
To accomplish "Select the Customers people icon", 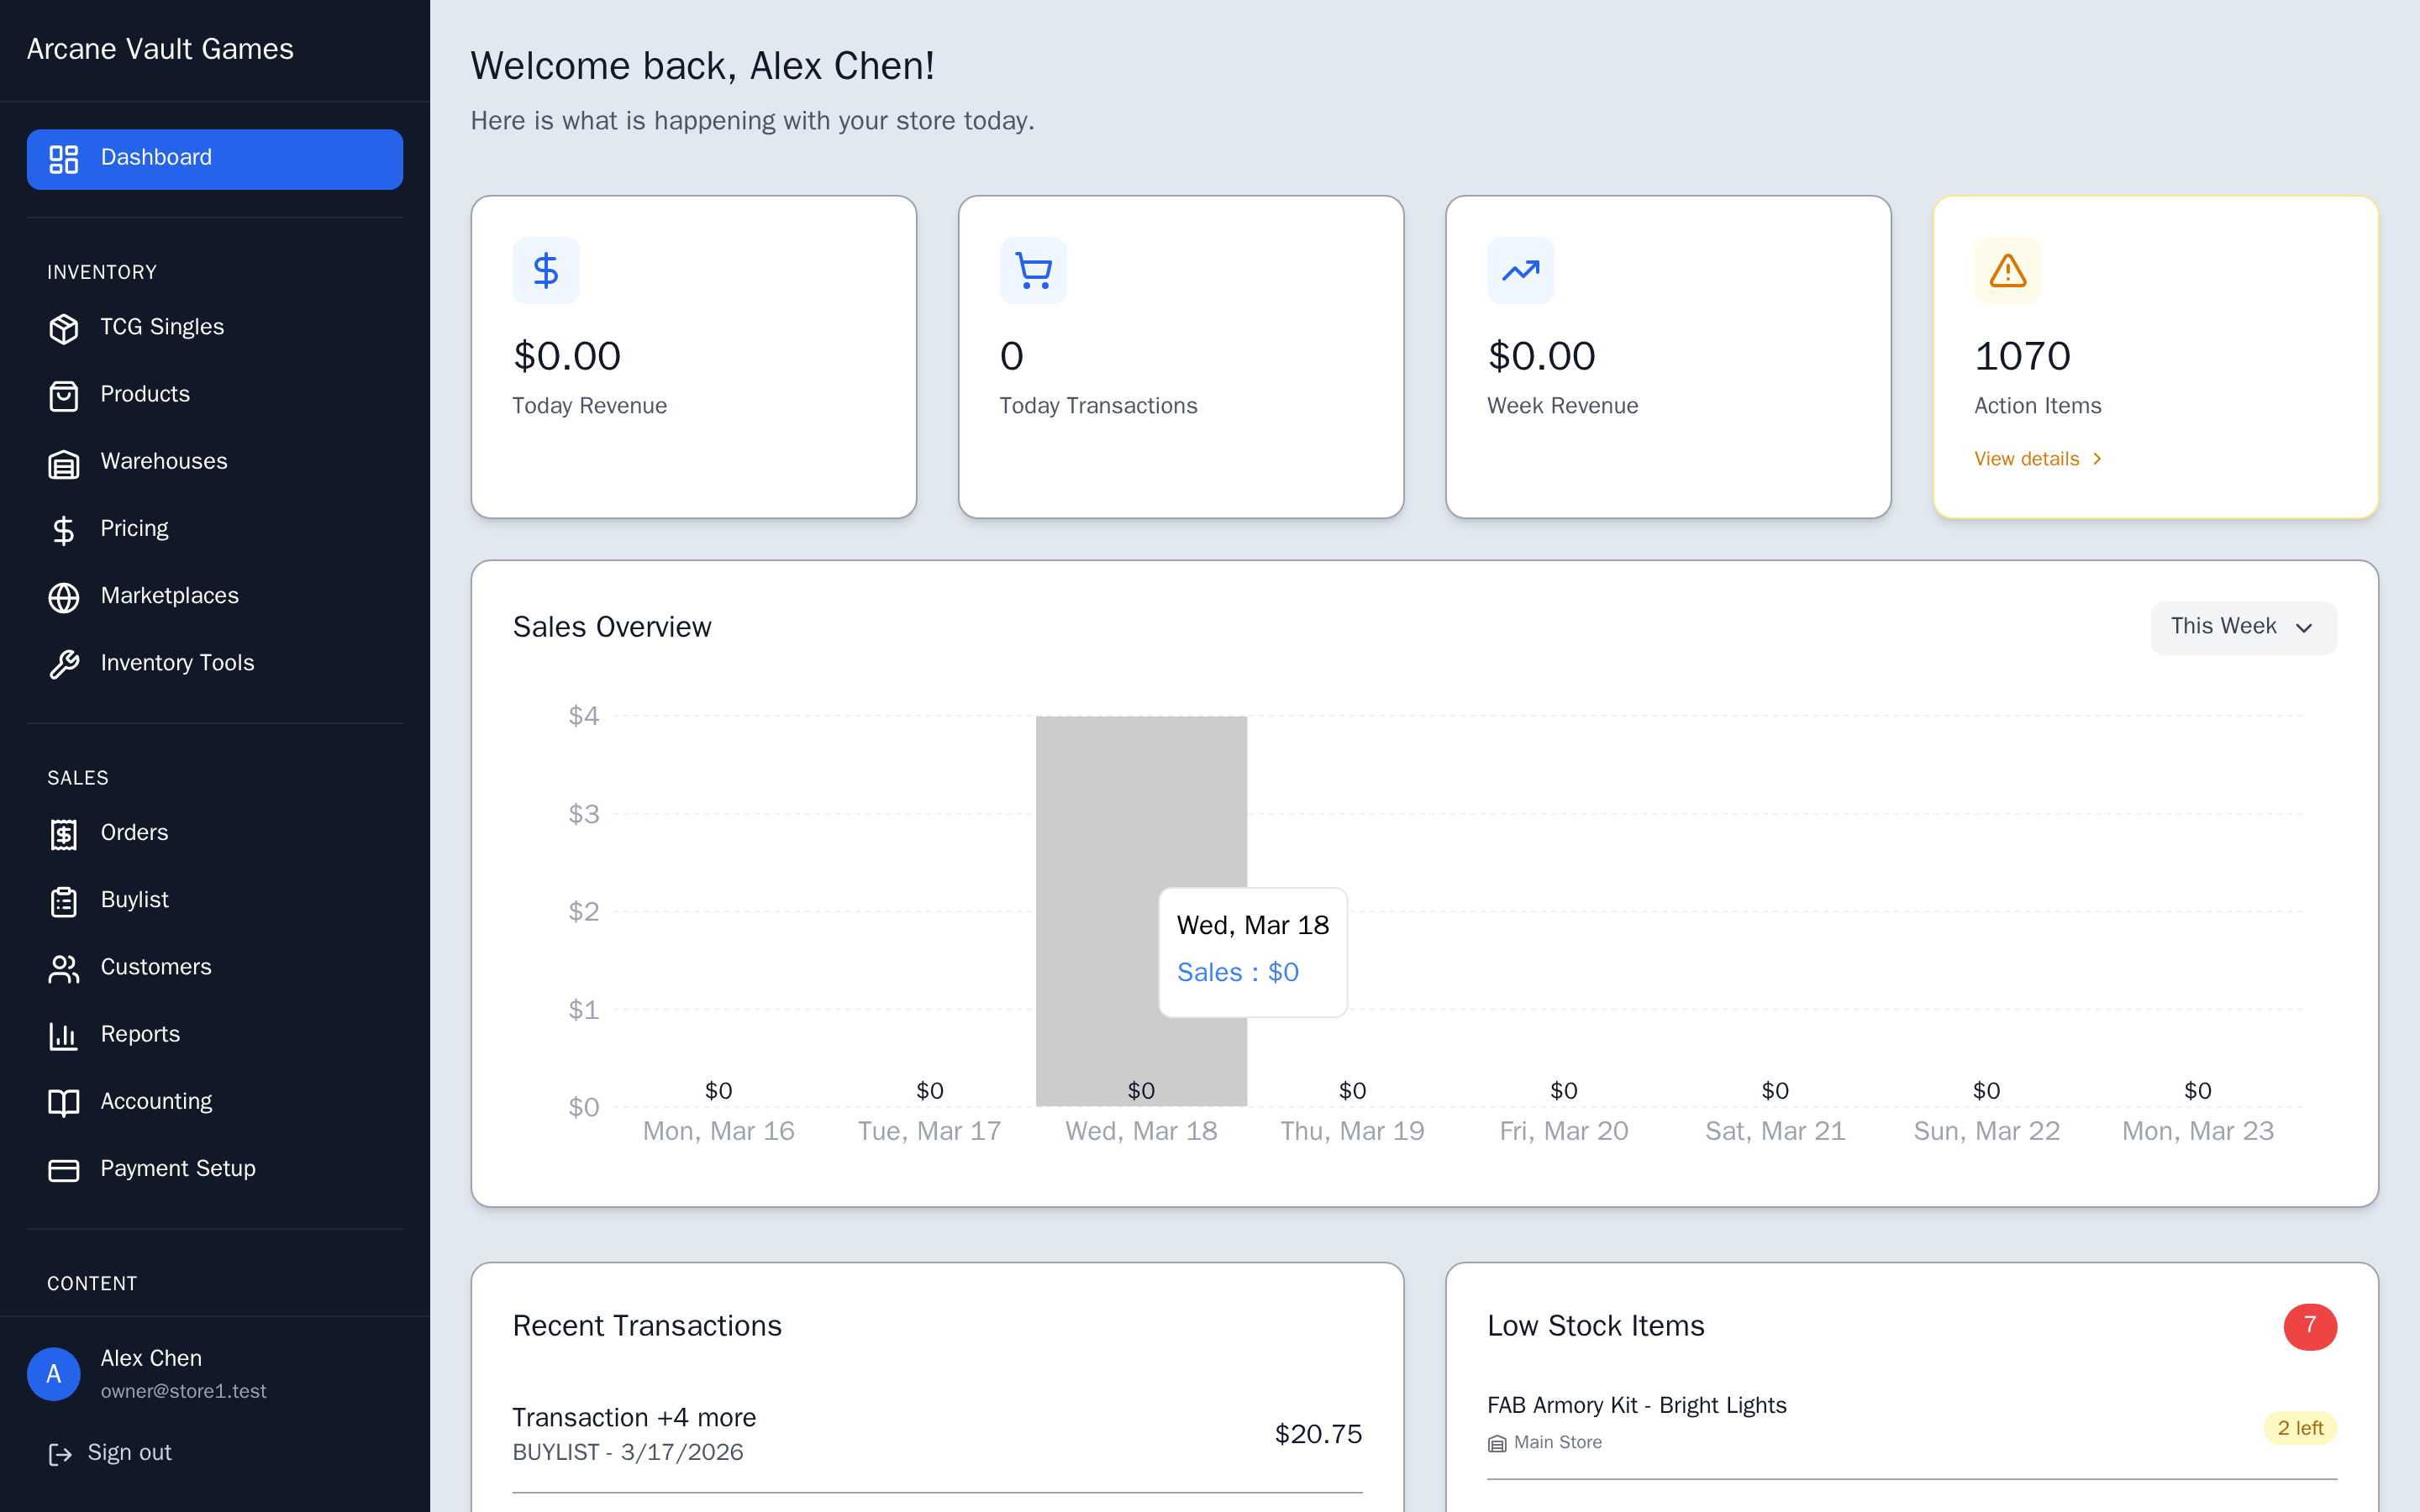I will [63, 967].
